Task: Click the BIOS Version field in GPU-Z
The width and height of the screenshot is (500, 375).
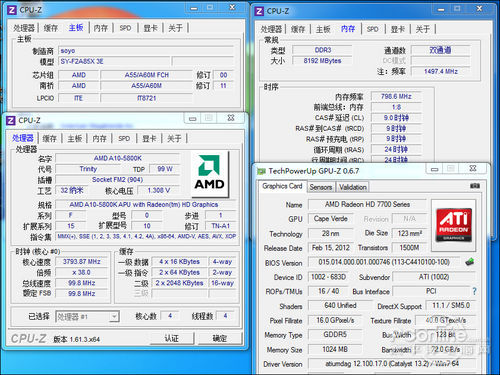Action: [x=384, y=262]
